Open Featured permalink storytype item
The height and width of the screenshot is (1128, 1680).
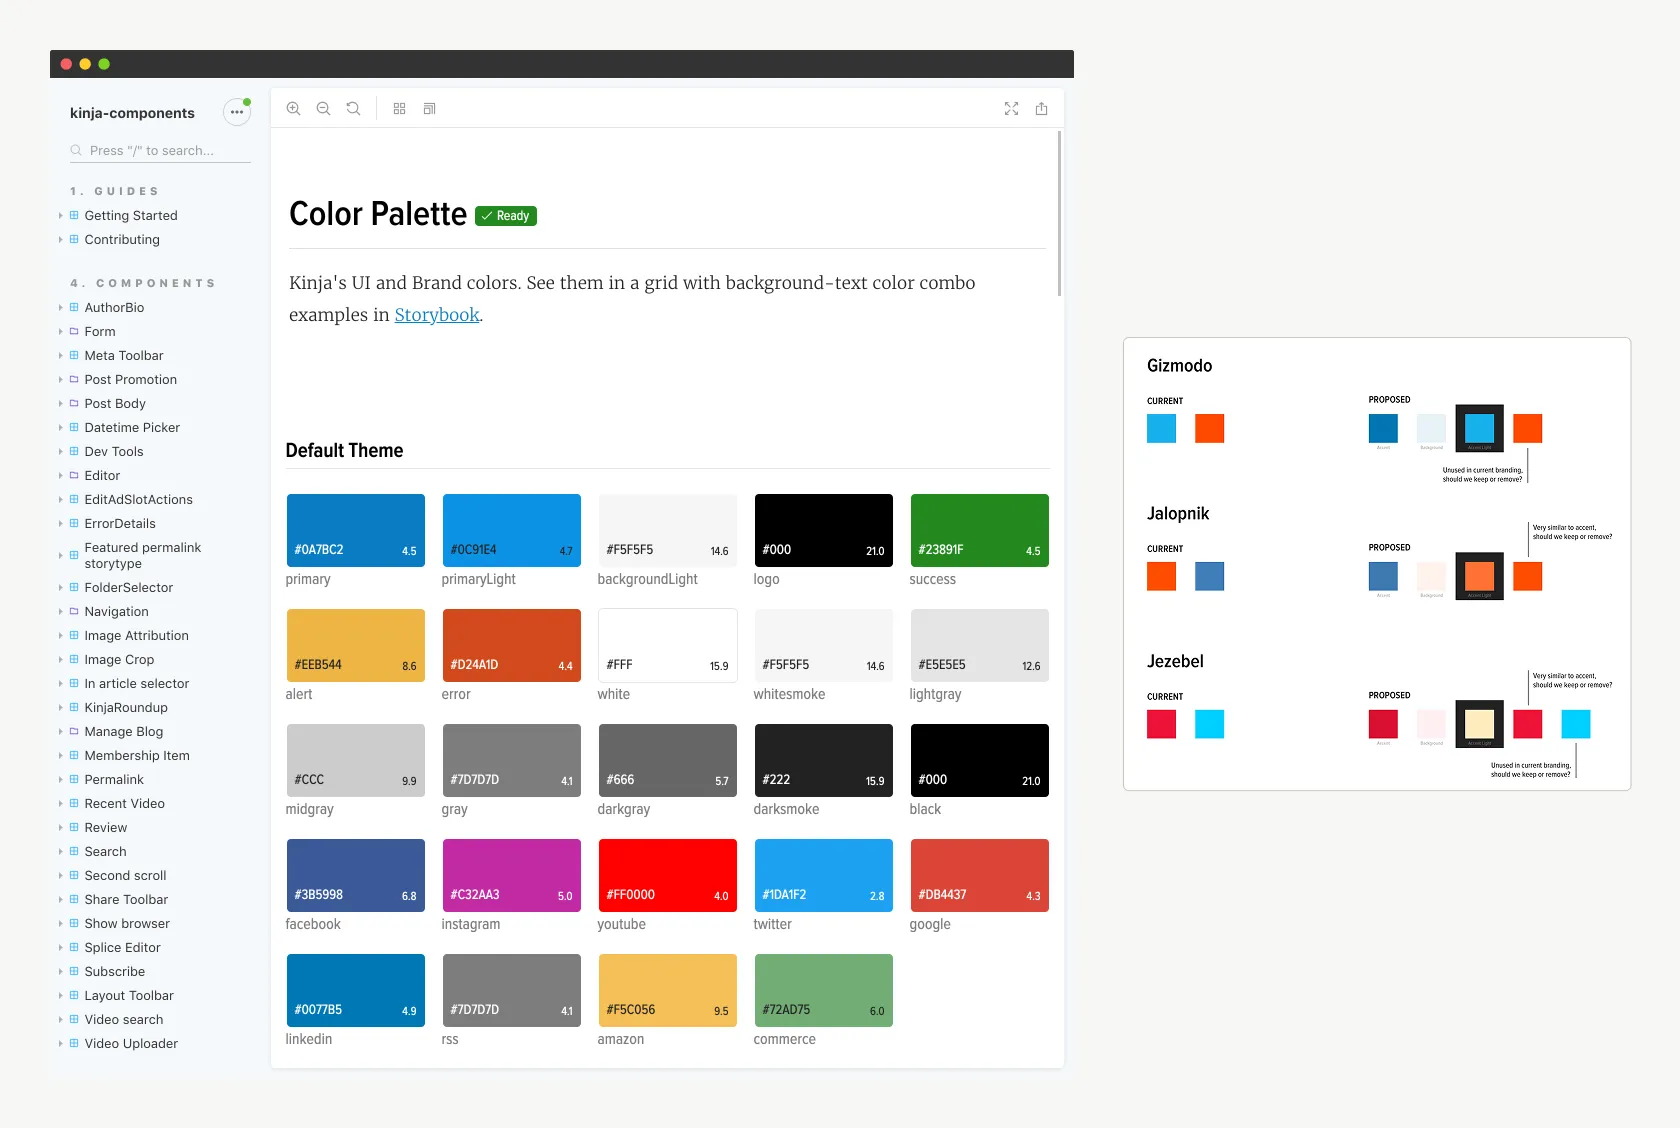[143, 555]
